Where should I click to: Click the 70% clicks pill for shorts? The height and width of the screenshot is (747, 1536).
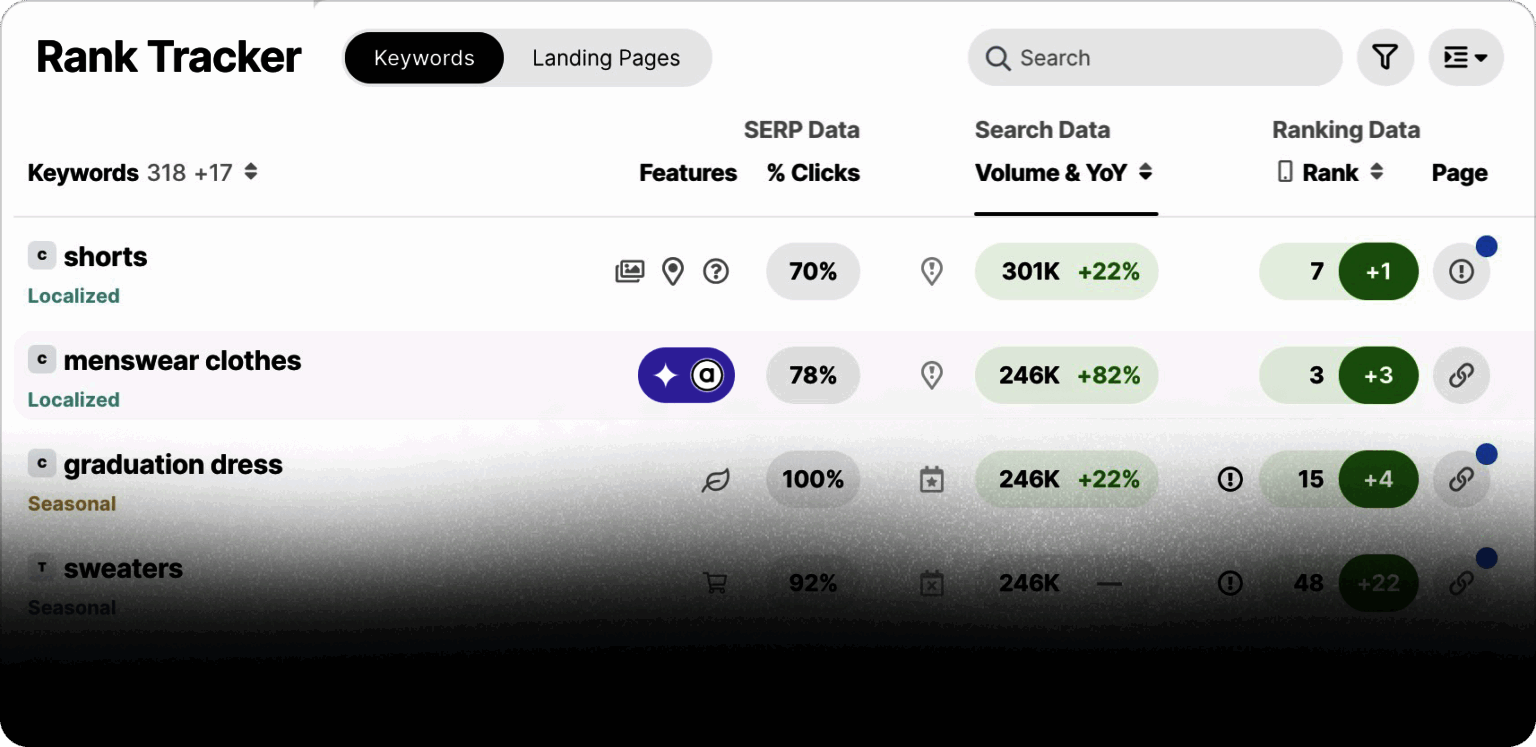pyautogui.click(x=813, y=271)
